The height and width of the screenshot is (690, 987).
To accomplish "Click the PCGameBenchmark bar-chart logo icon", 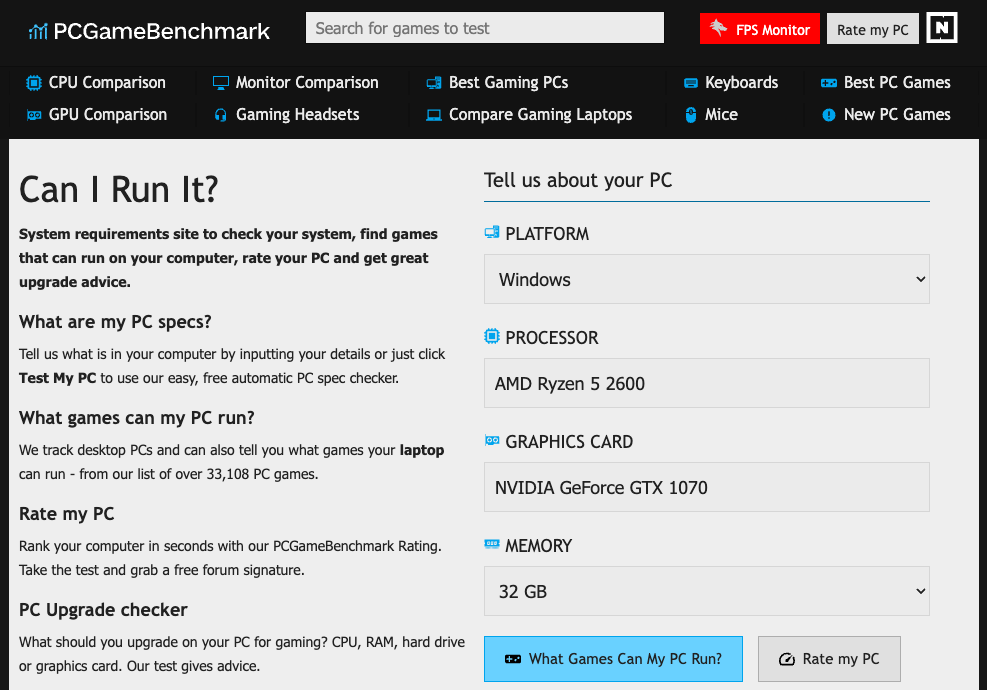I will coord(38,31).
